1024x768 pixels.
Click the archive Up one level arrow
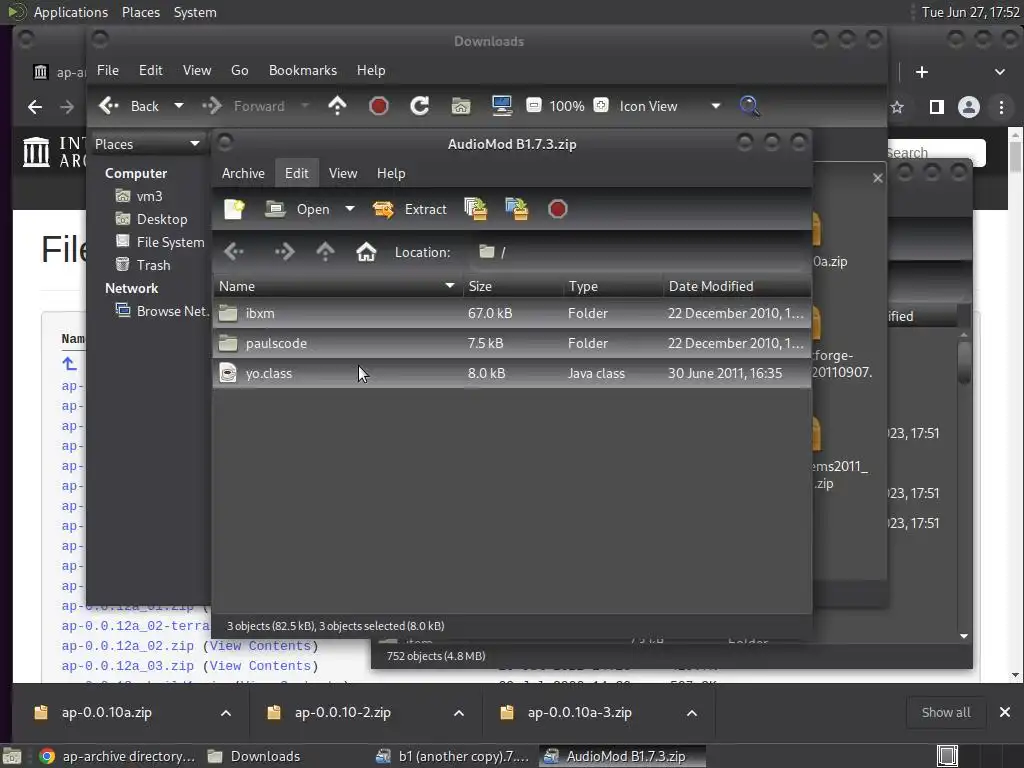pos(325,252)
